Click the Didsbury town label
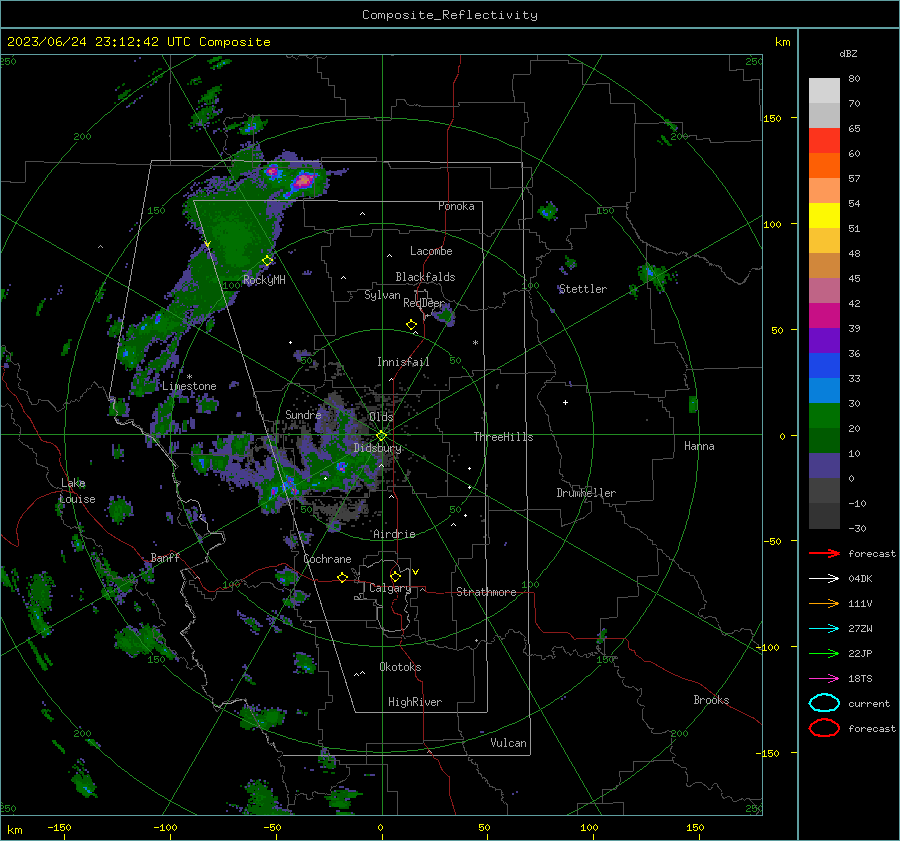 coord(377,448)
